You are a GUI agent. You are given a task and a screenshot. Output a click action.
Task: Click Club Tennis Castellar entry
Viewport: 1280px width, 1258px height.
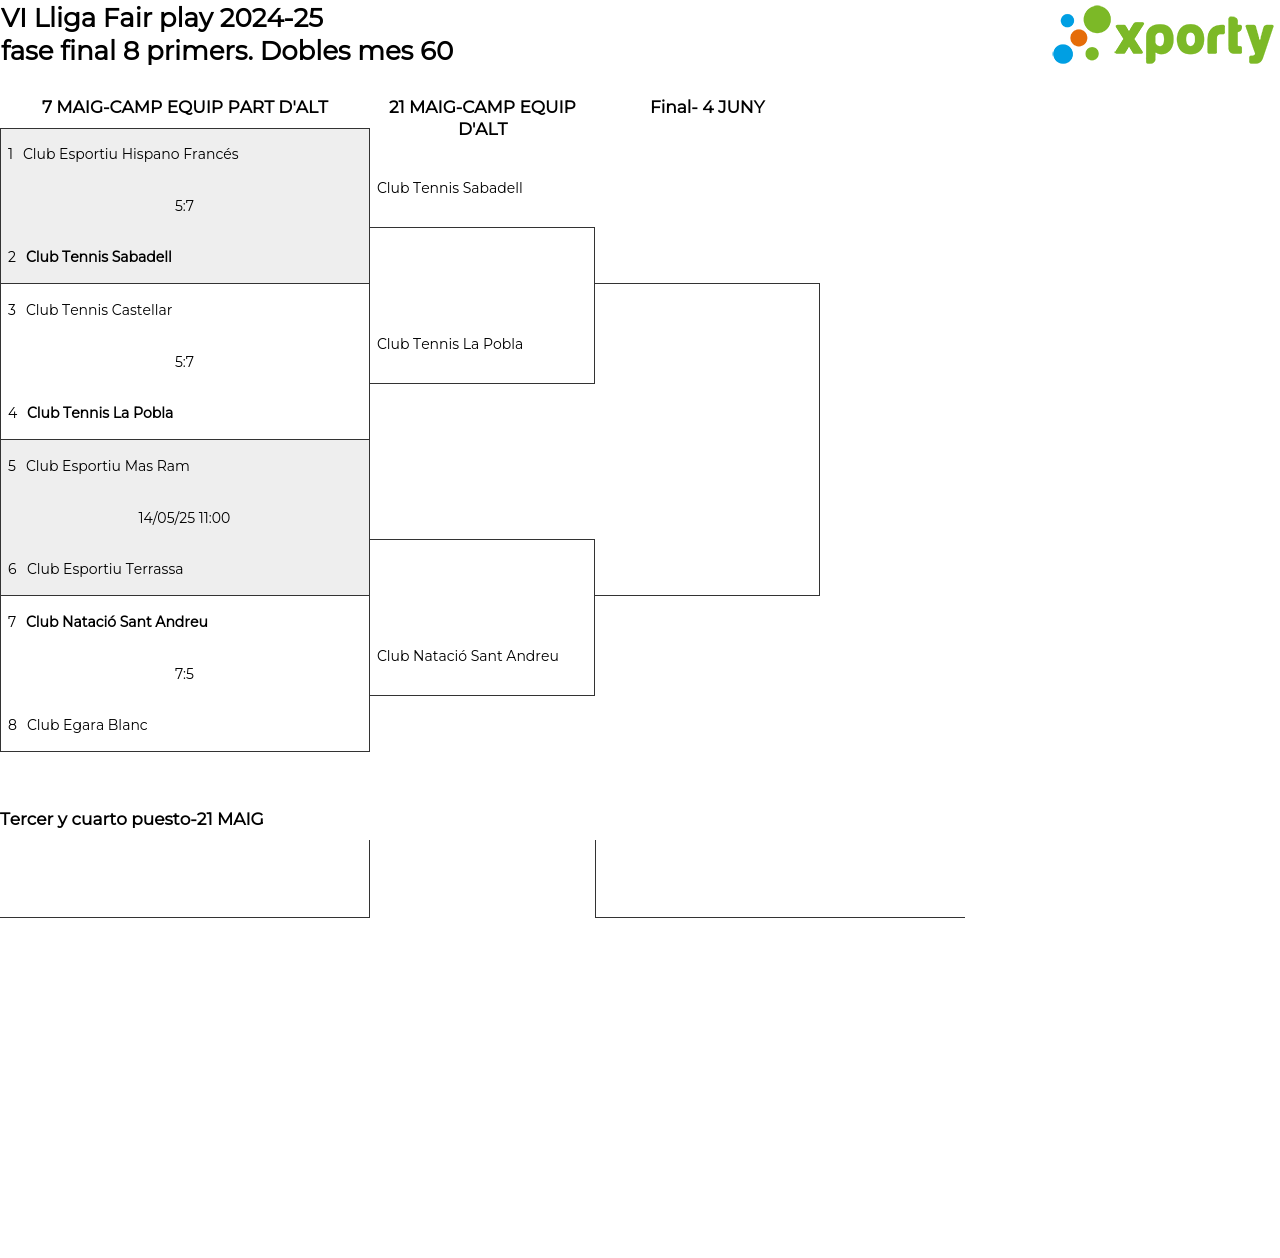pos(99,310)
